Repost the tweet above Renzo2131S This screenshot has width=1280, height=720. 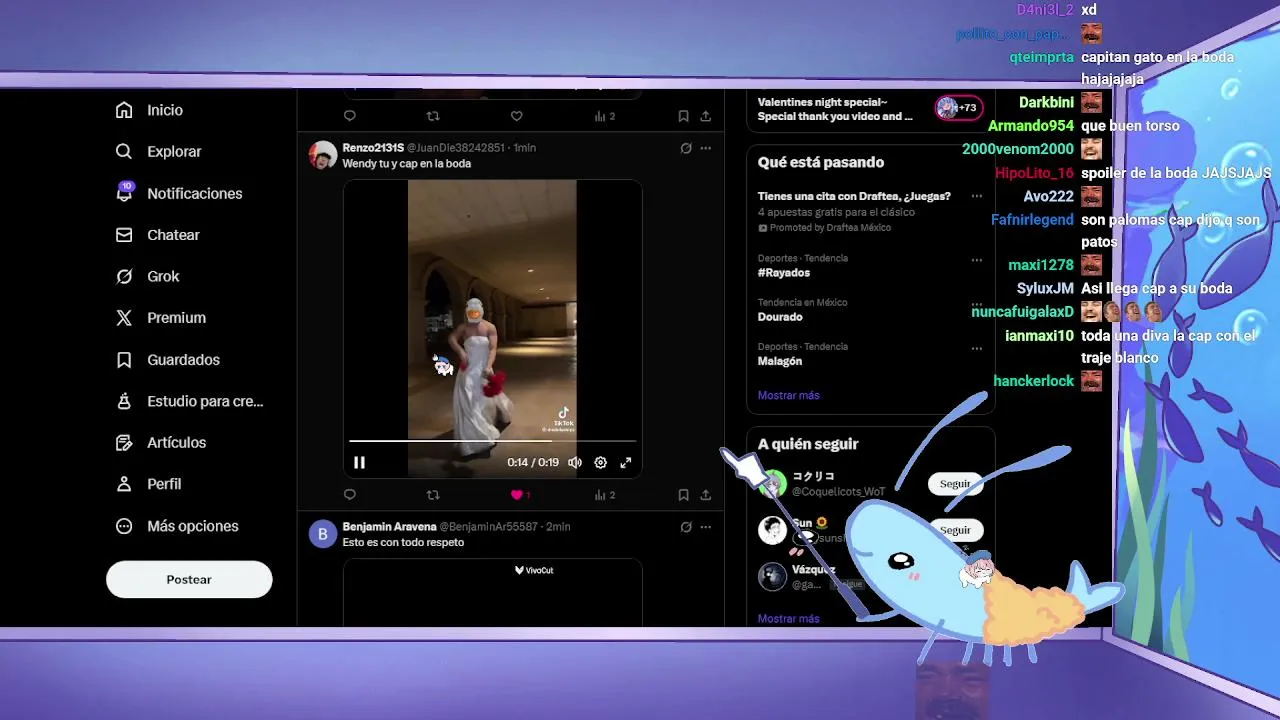pos(433,116)
